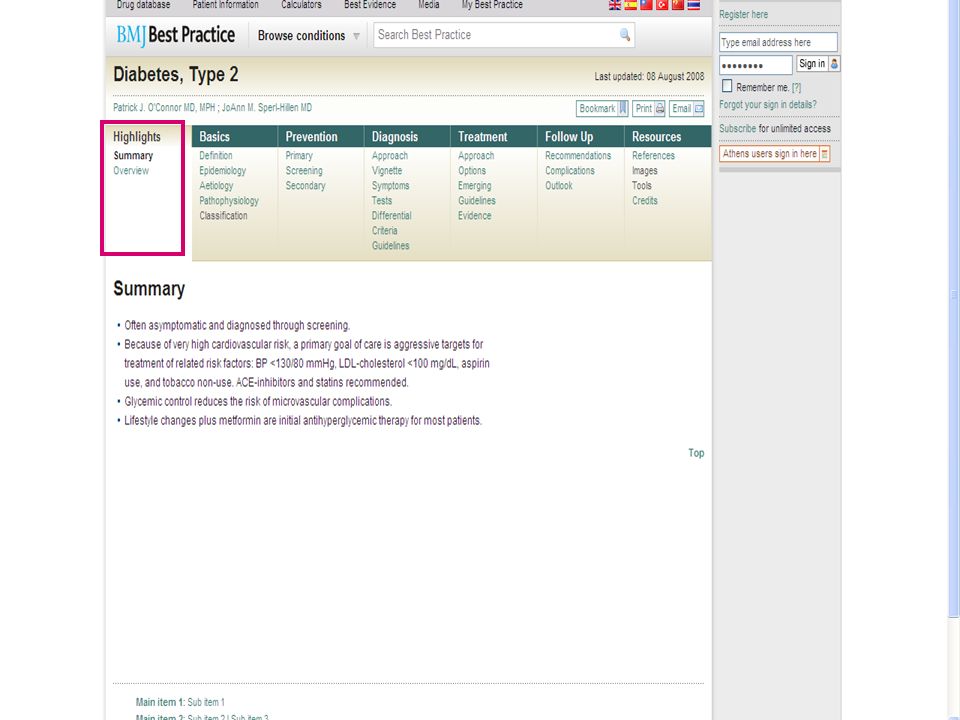Image resolution: width=960 pixels, height=720 pixels.
Task: Open the Overview link under Highlights
Action: (x=131, y=171)
